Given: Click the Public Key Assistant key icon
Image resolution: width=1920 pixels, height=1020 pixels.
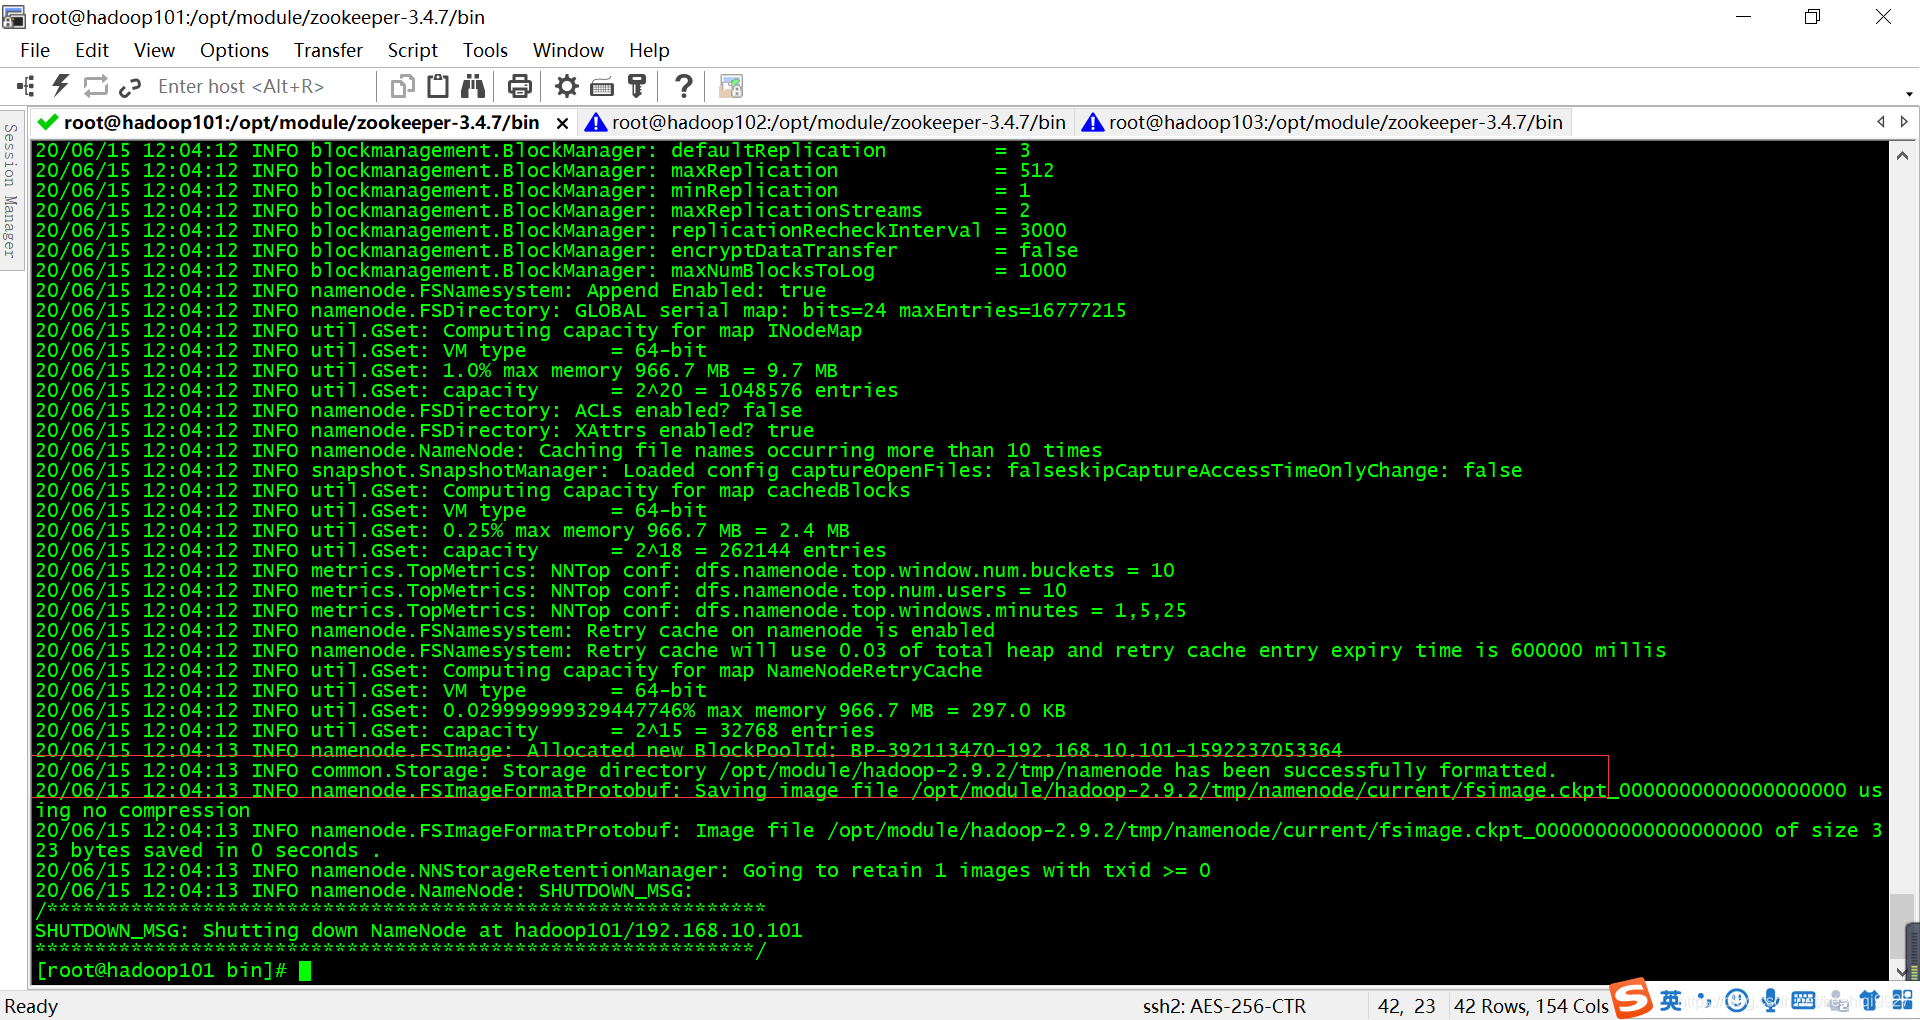Looking at the screenshot, I should [x=637, y=86].
